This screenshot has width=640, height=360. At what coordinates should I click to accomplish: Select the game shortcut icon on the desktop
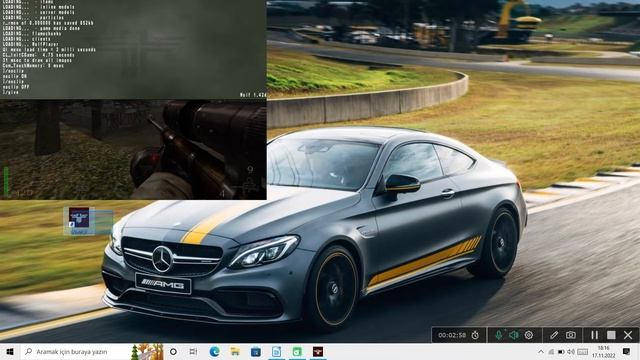tap(79, 221)
